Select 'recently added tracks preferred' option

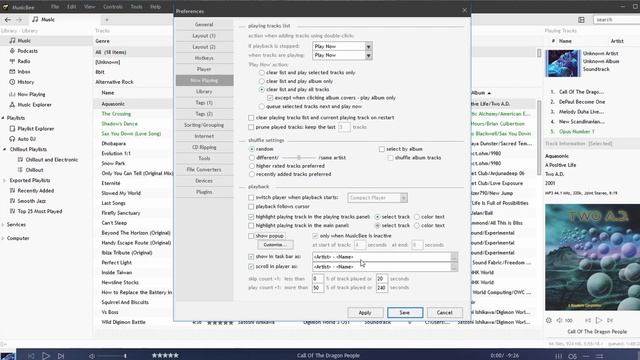pyautogui.click(x=252, y=174)
